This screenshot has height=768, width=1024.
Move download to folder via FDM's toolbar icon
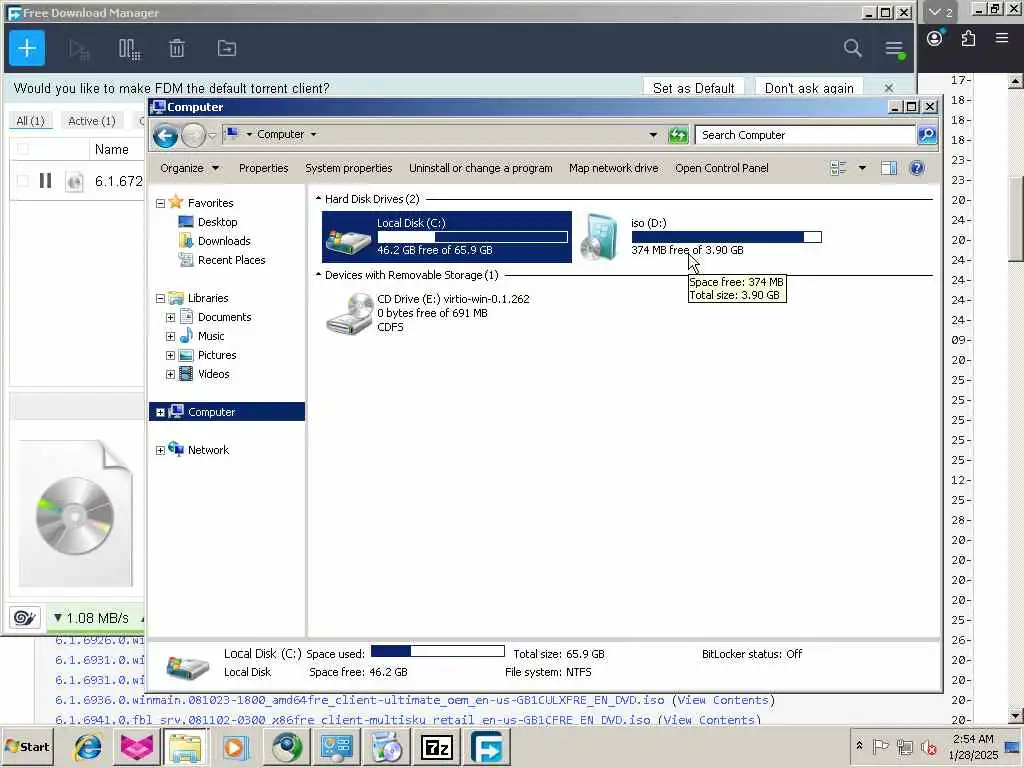(x=227, y=48)
